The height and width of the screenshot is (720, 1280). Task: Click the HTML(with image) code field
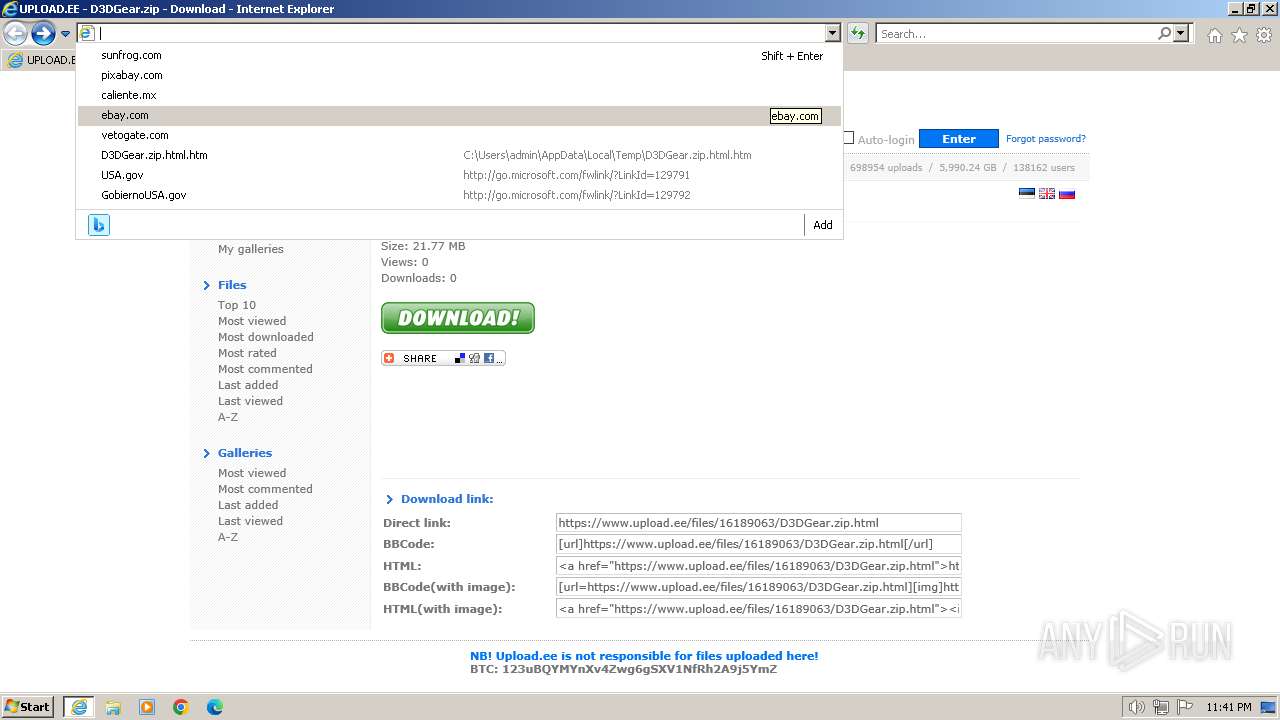[x=758, y=609]
